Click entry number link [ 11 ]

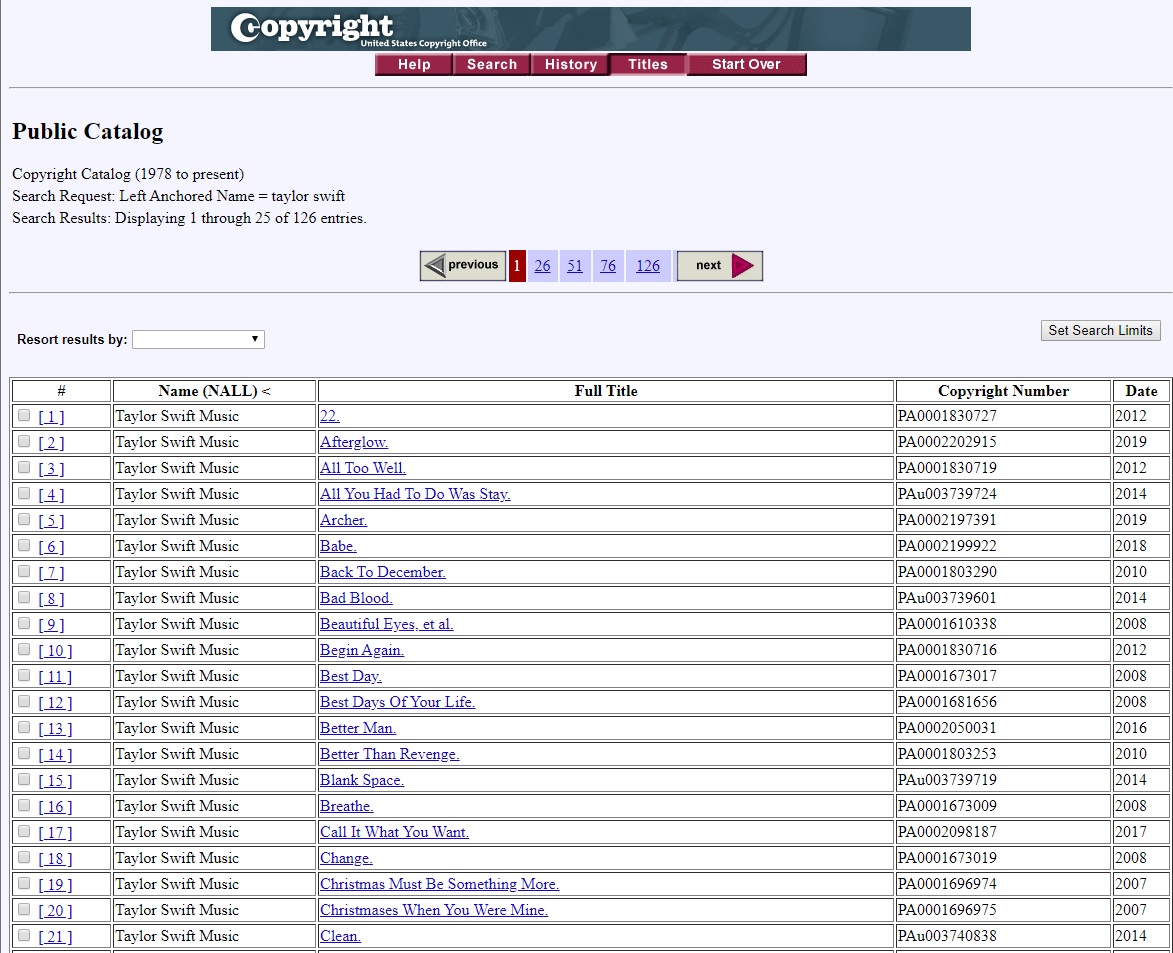tap(55, 677)
